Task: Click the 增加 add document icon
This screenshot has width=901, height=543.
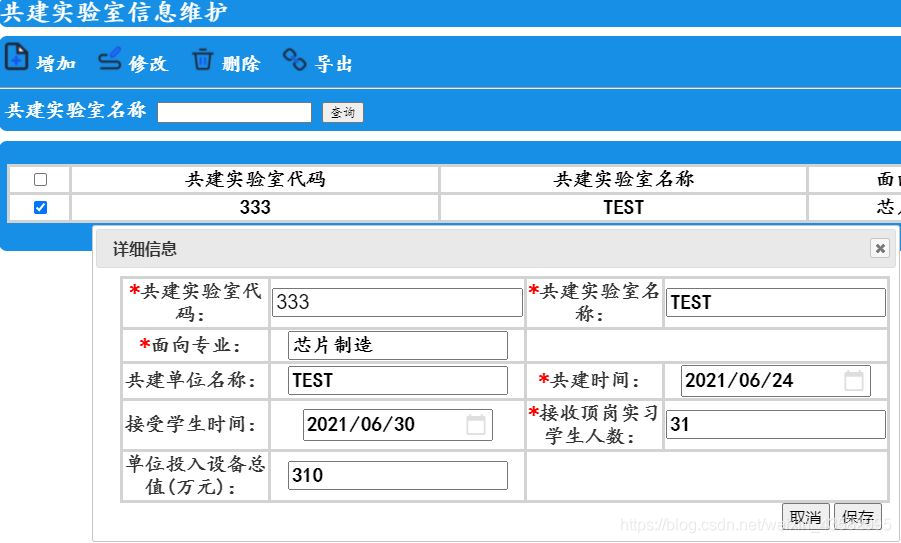Action: tap(16, 57)
